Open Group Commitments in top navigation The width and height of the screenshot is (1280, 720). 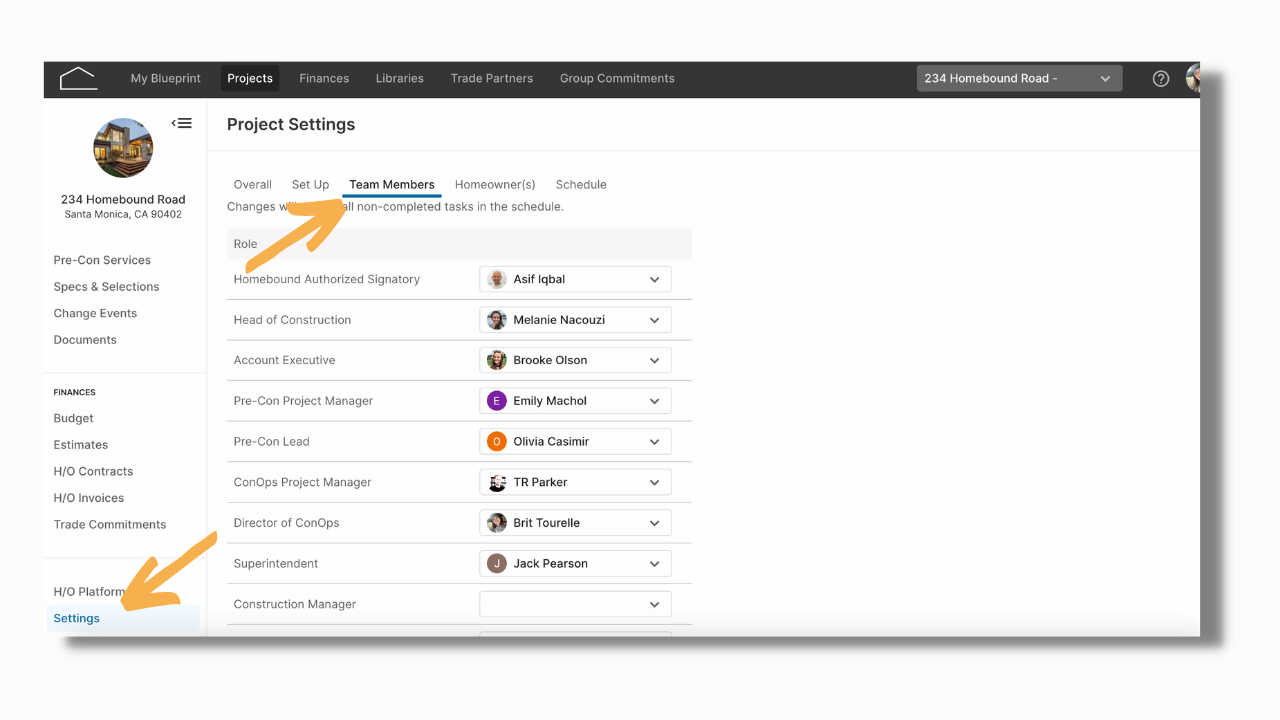(x=617, y=78)
